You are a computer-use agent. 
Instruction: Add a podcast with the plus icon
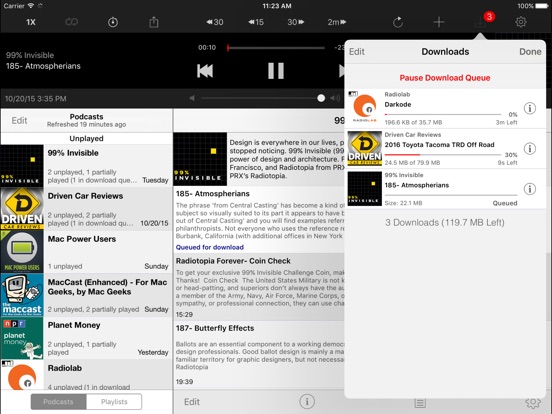point(439,22)
